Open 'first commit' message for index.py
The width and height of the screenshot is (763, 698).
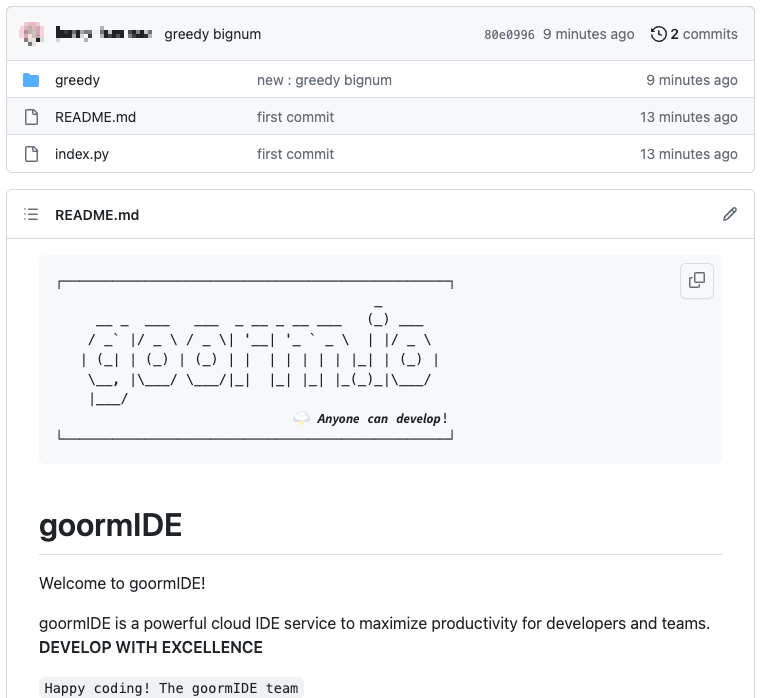point(295,154)
